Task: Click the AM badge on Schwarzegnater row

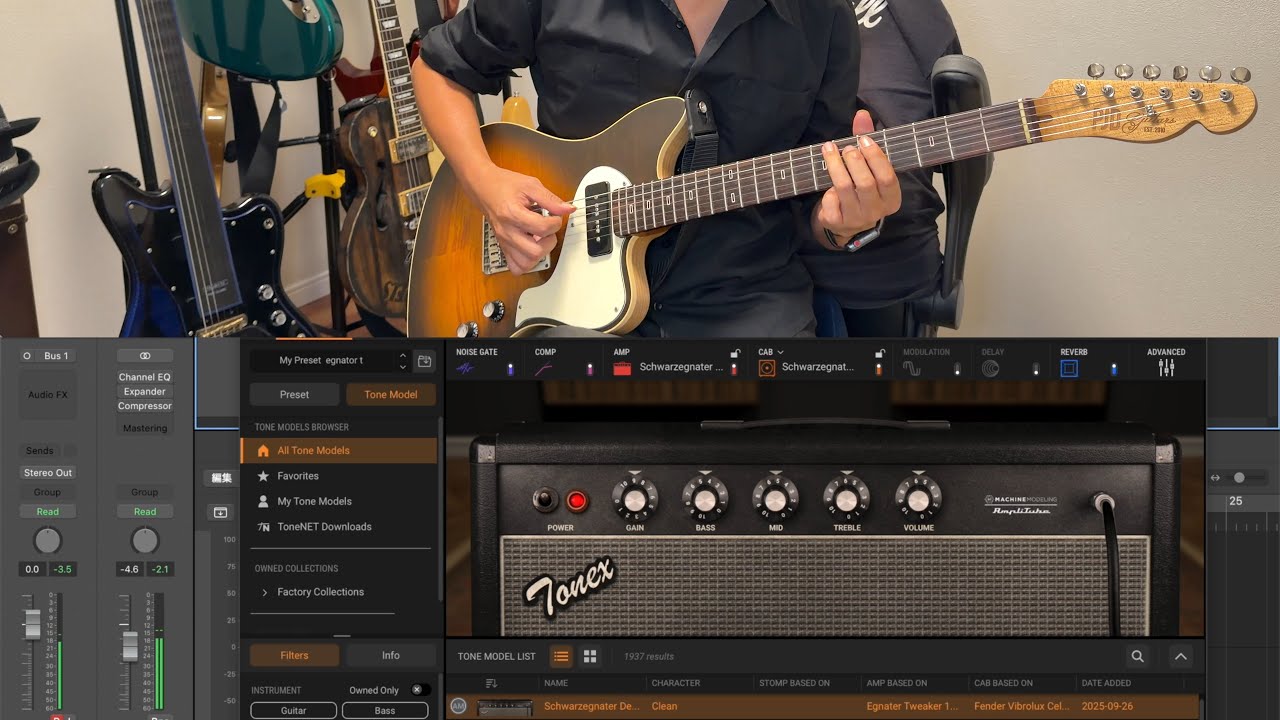Action: point(459,706)
